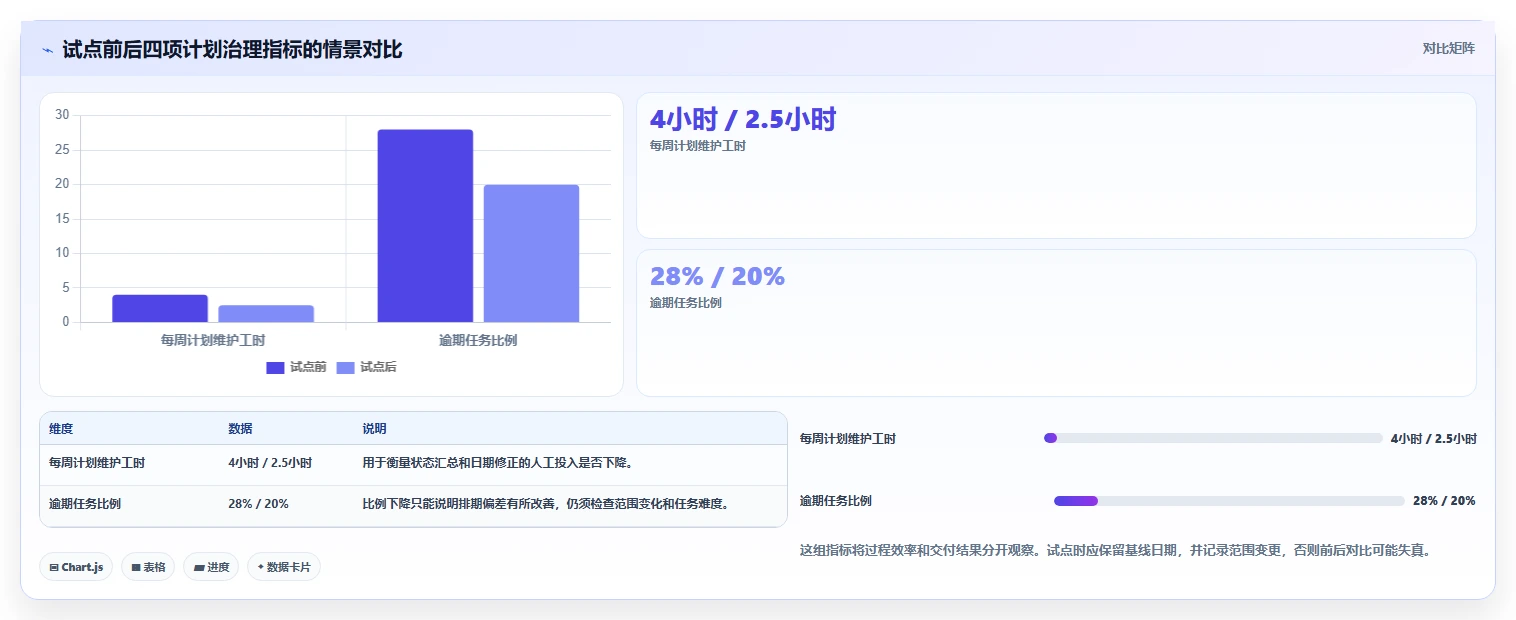
Task: Select the 数据卡片 tag chip
Action: [284, 567]
